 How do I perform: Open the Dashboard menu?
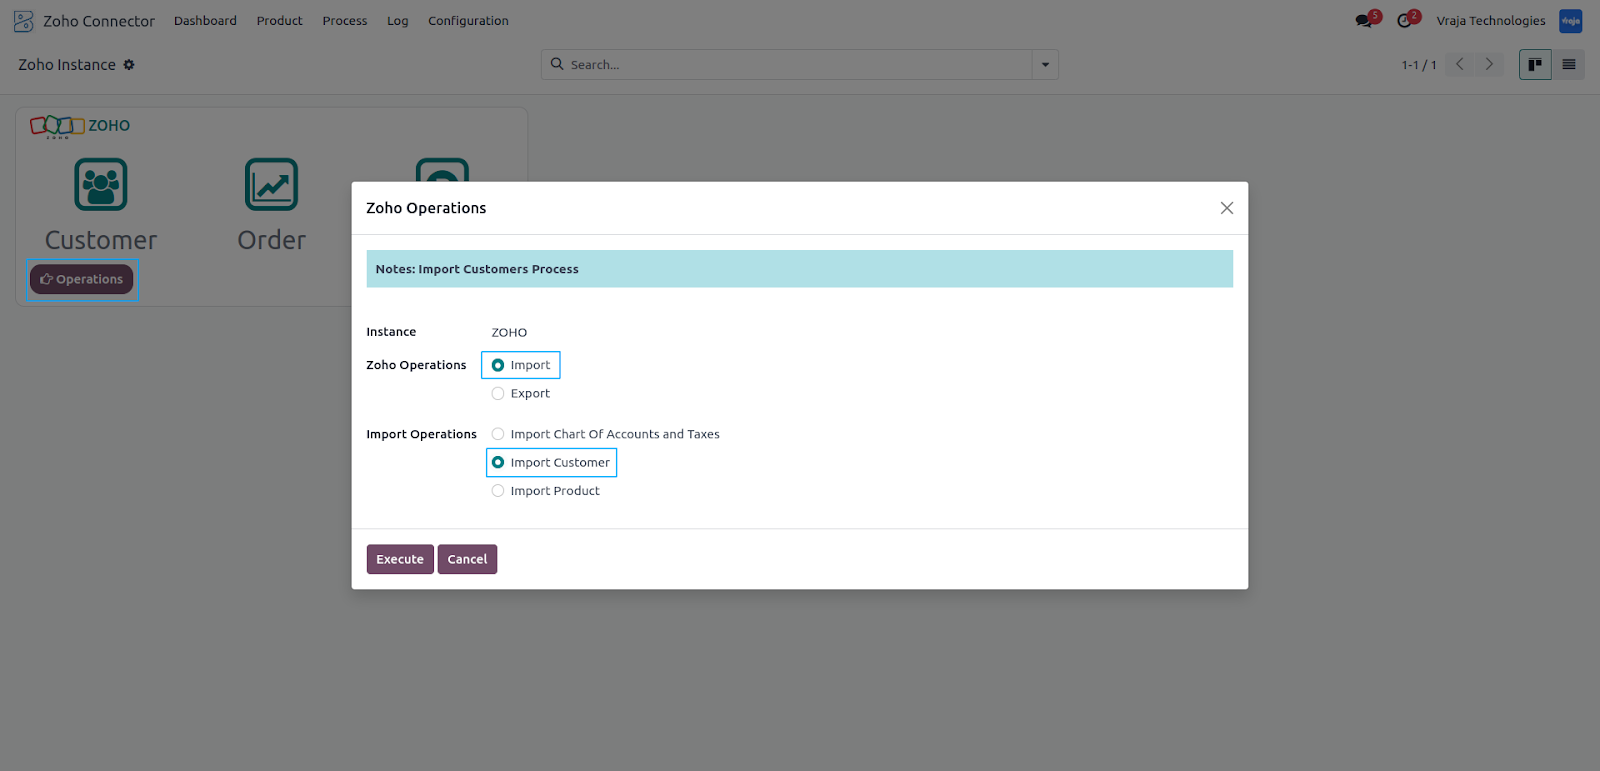205,21
